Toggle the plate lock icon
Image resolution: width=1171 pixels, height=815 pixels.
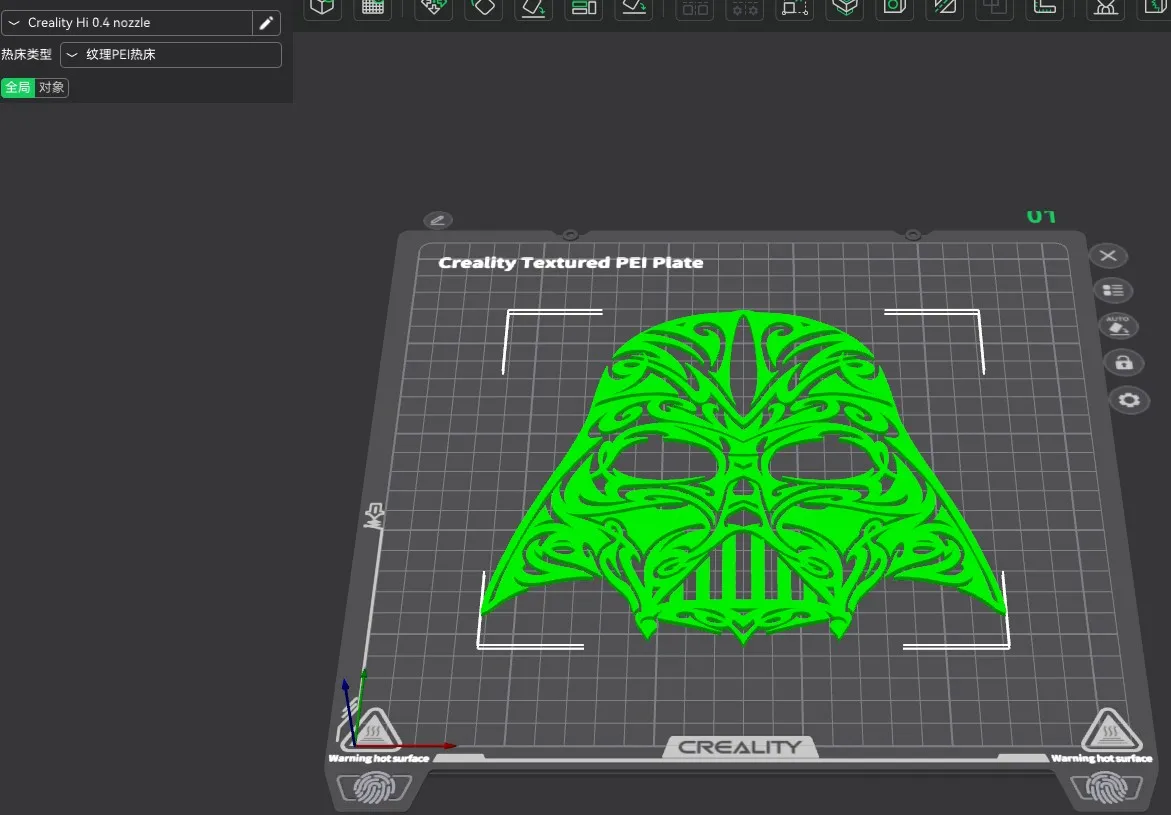[1123, 363]
